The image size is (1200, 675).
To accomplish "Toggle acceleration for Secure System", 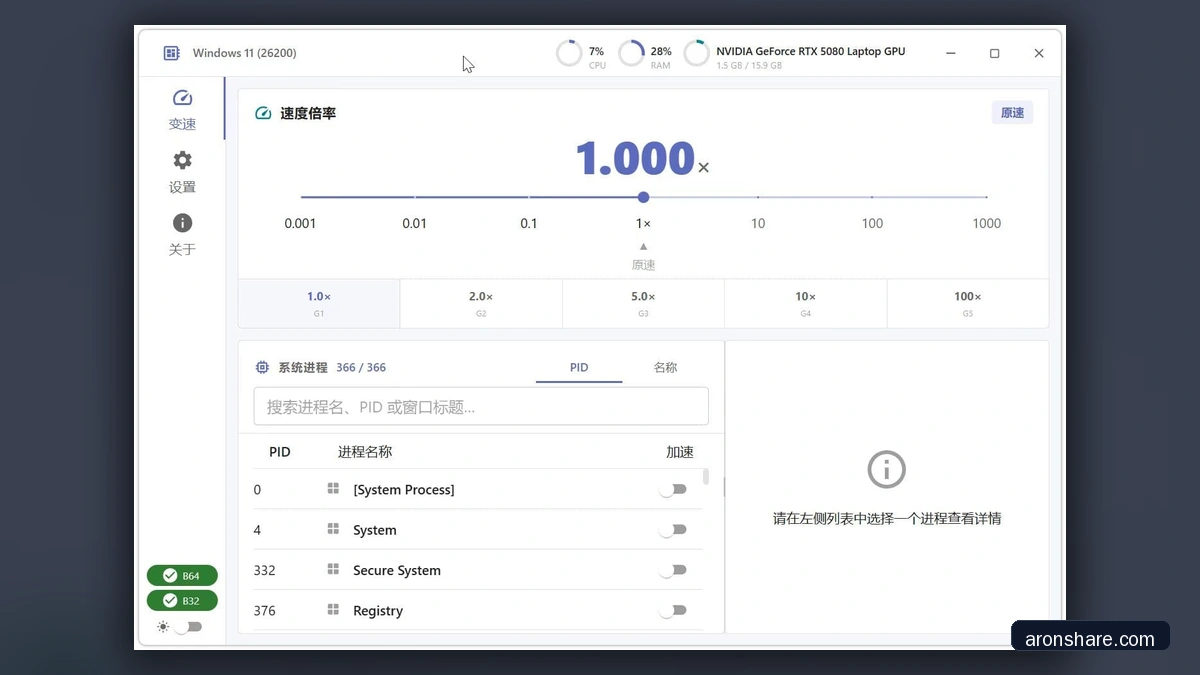I will [x=673, y=570].
